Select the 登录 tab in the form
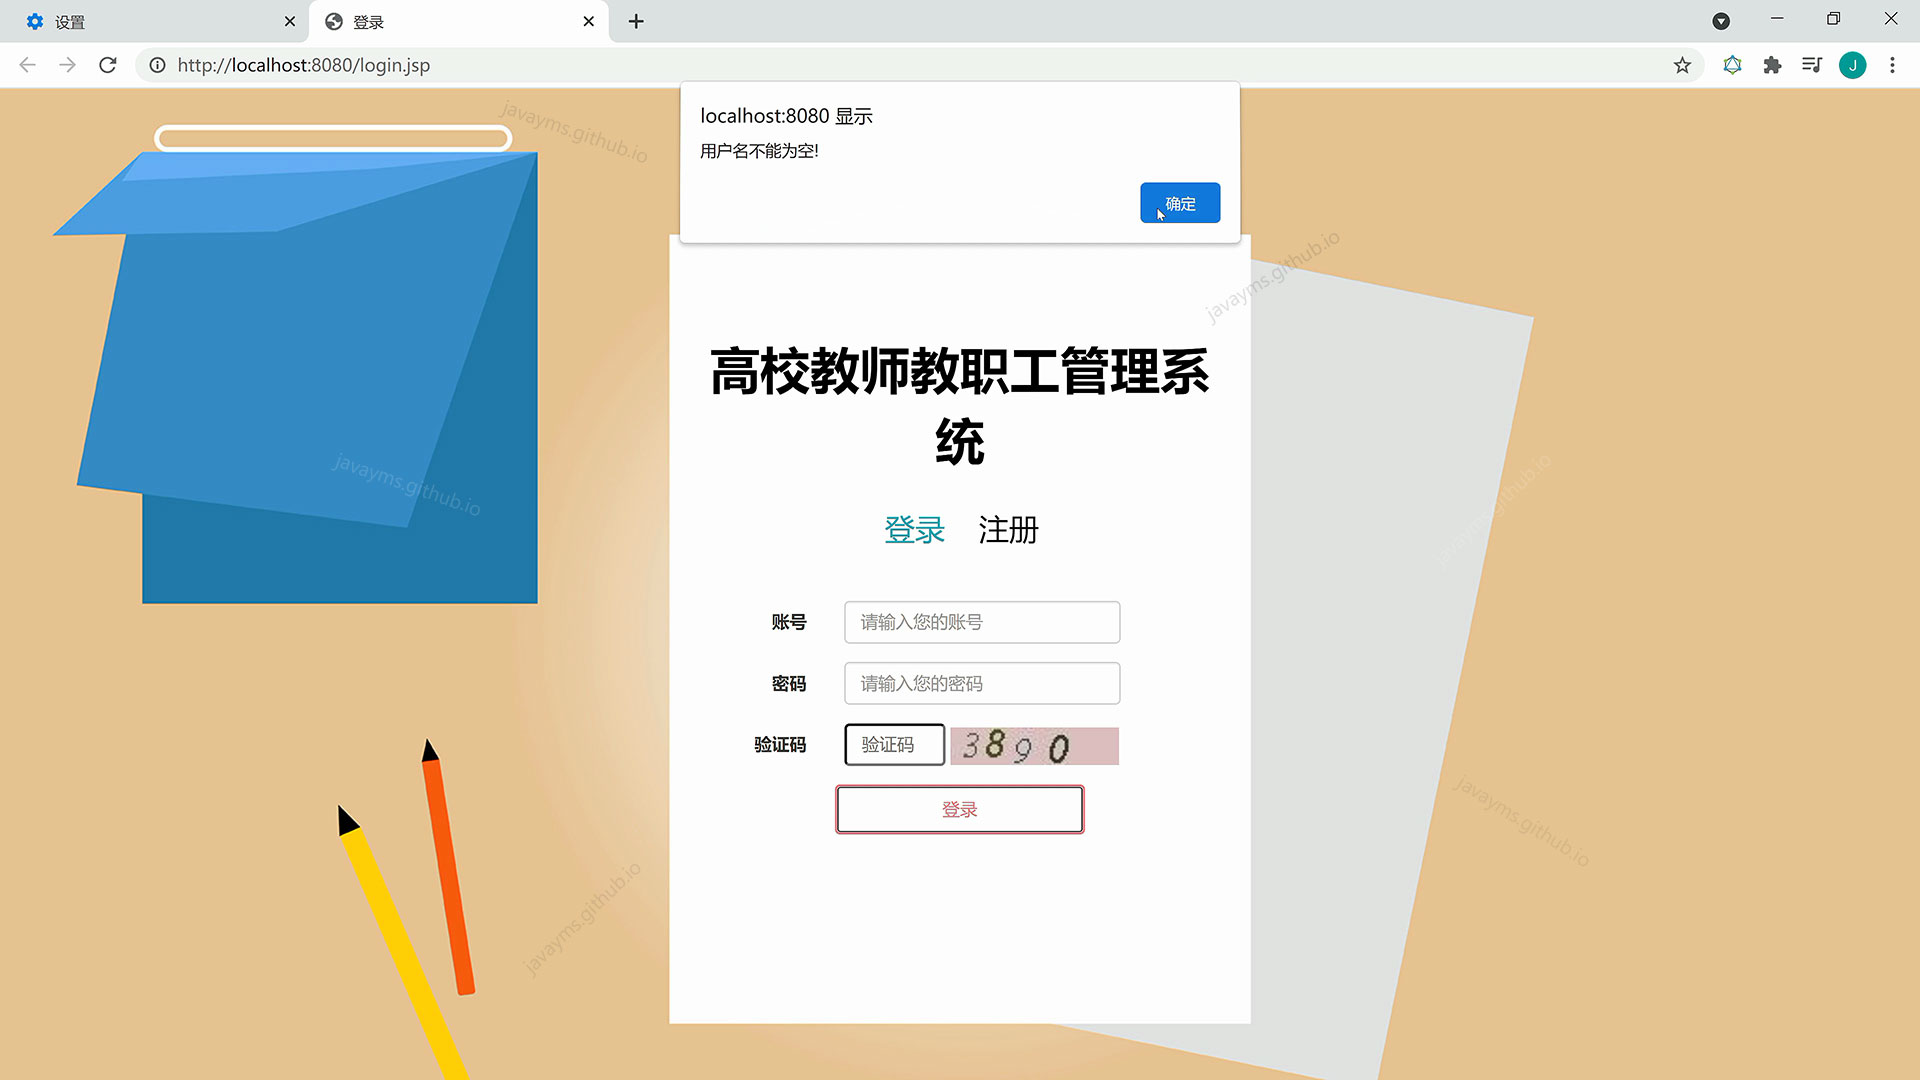The image size is (1920, 1080). tap(914, 531)
